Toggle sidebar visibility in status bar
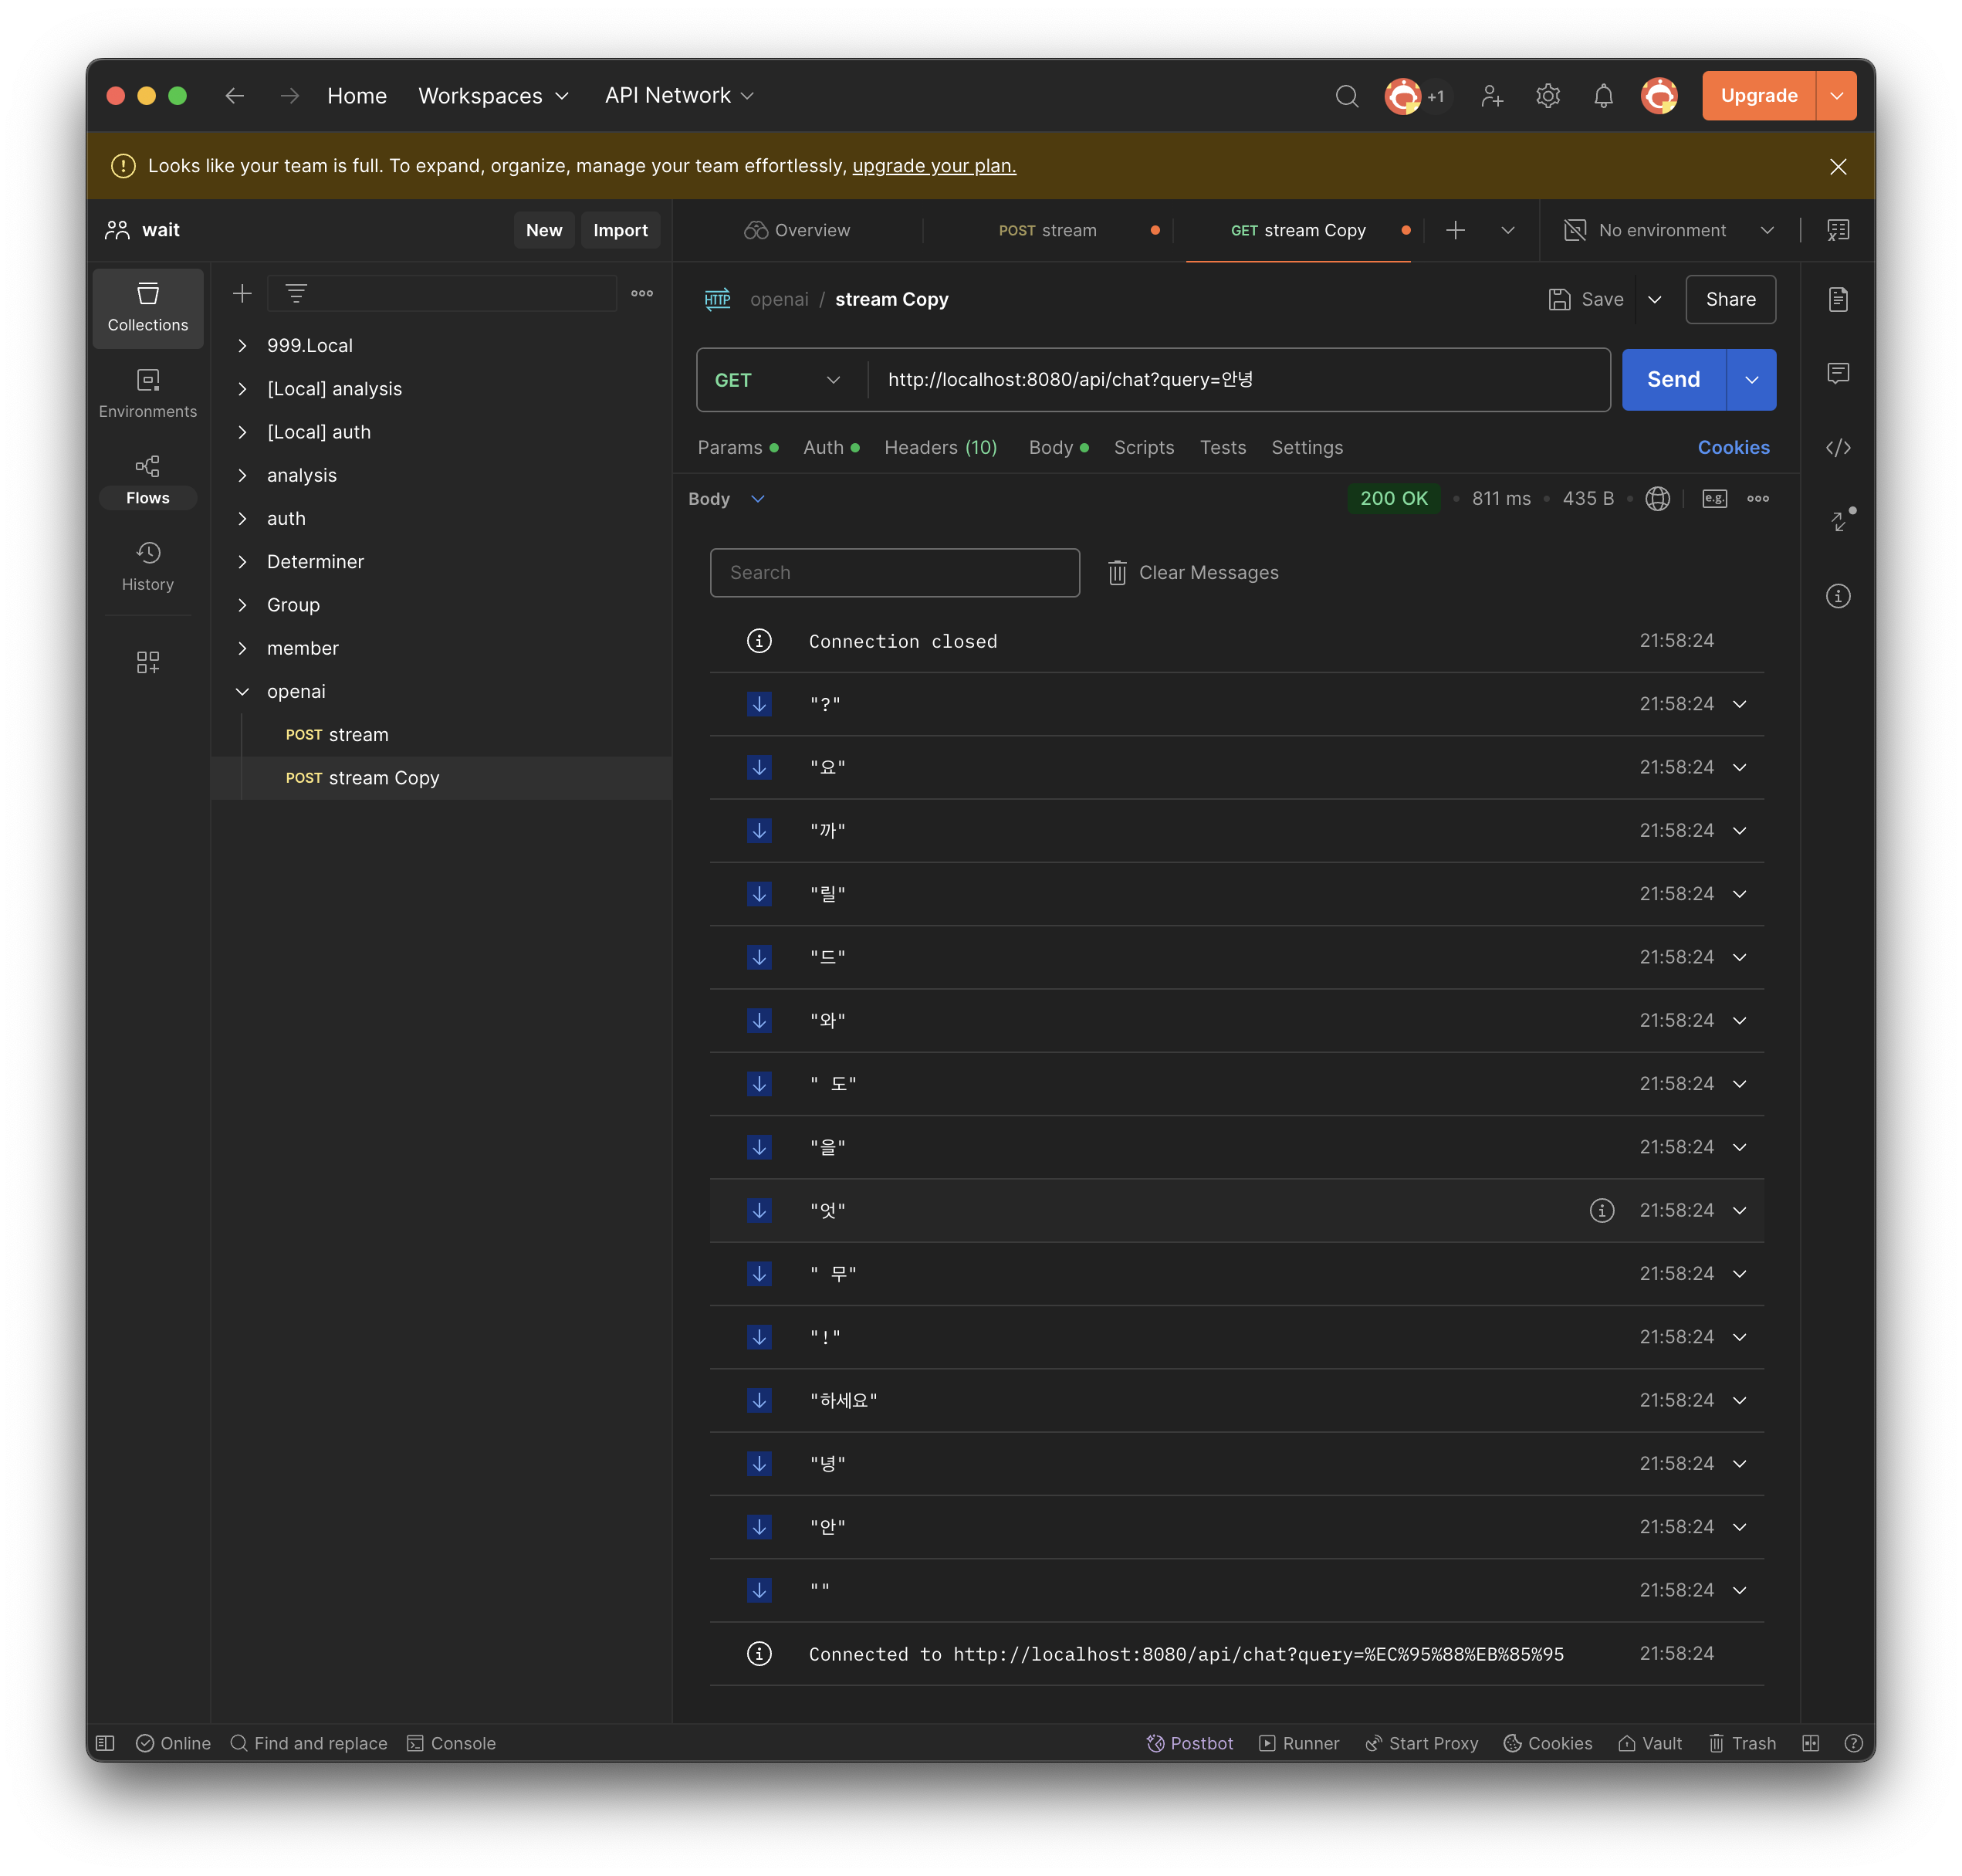The image size is (1962, 1876). pos(105,1743)
